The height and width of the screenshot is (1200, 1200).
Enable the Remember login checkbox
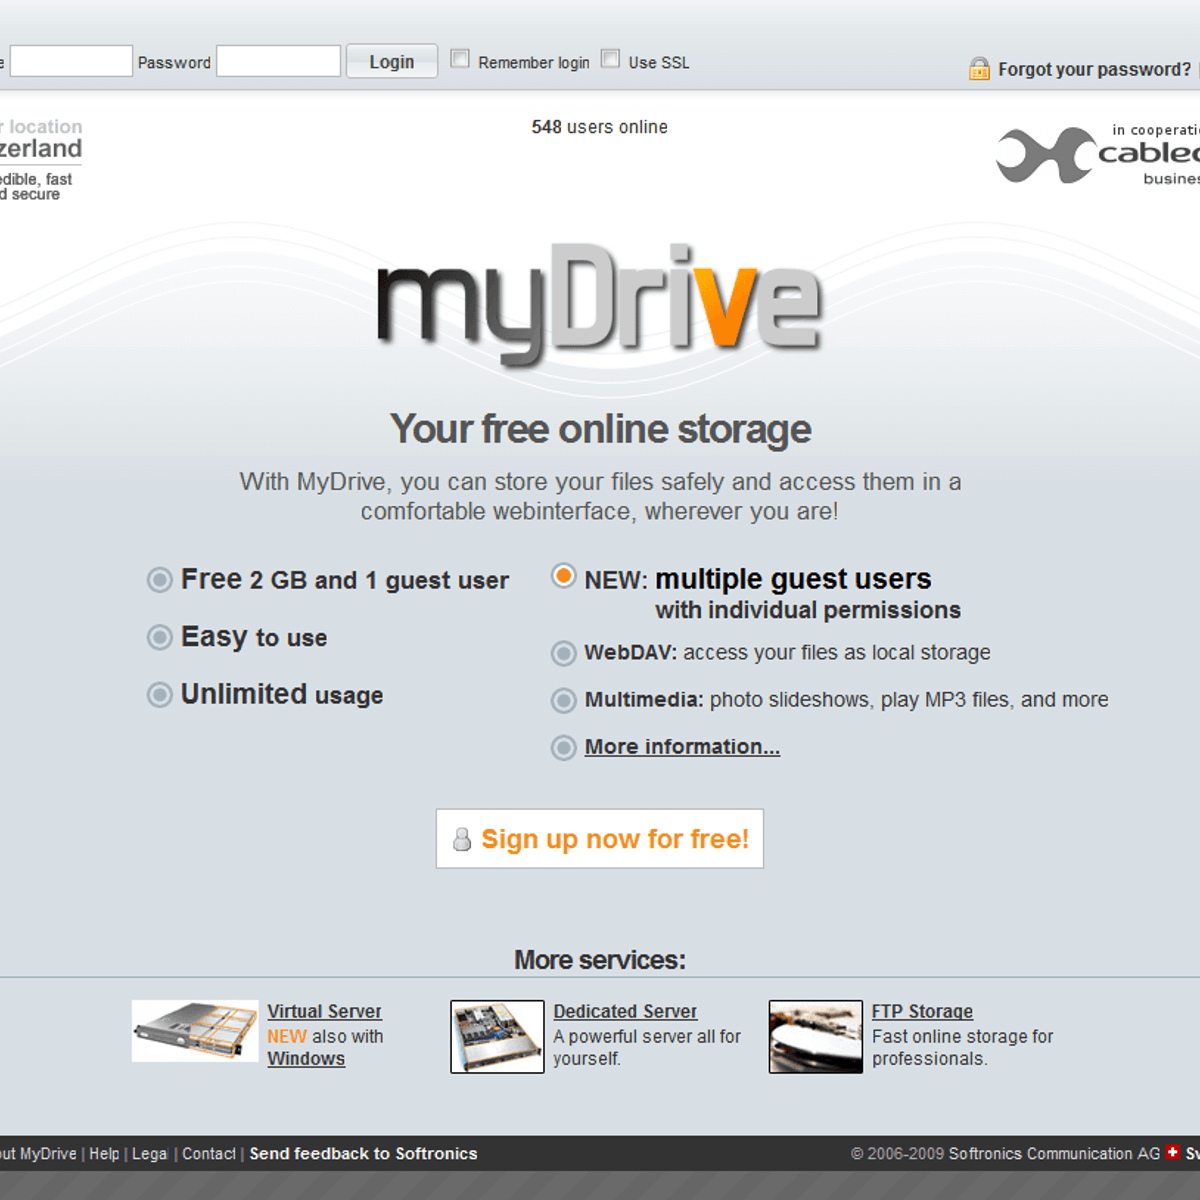tap(460, 59)
